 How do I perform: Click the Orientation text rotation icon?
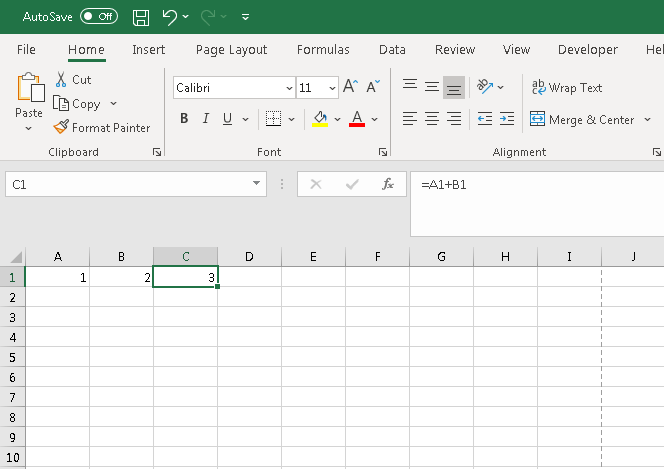[x=485, y=86]
